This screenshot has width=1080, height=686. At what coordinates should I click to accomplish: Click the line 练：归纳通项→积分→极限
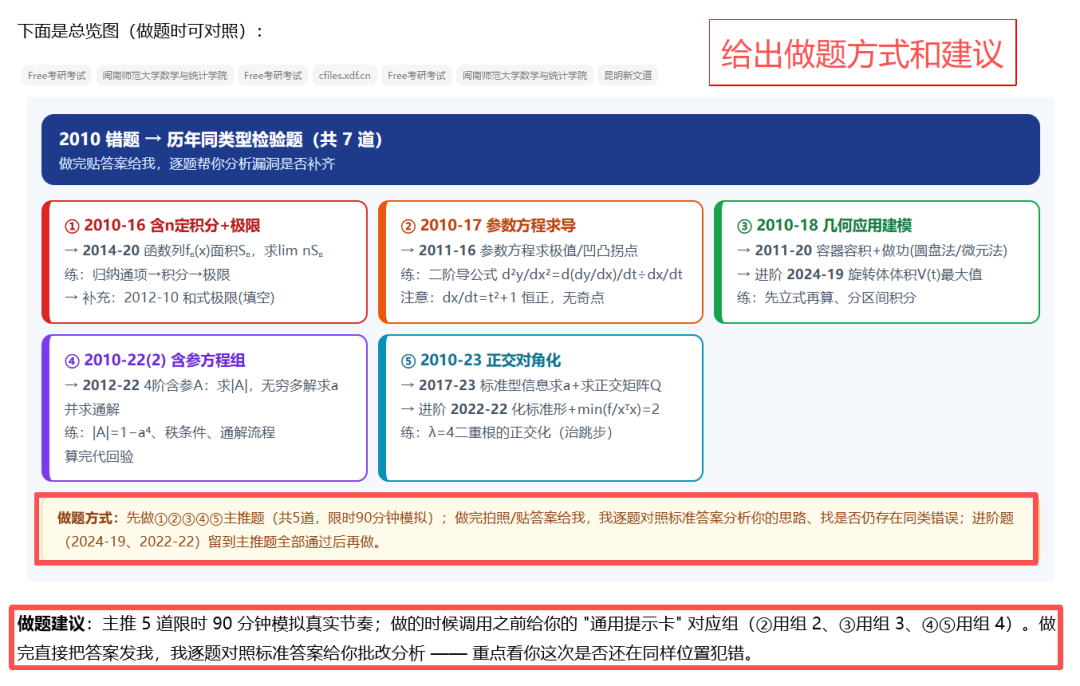coord(147,274)
